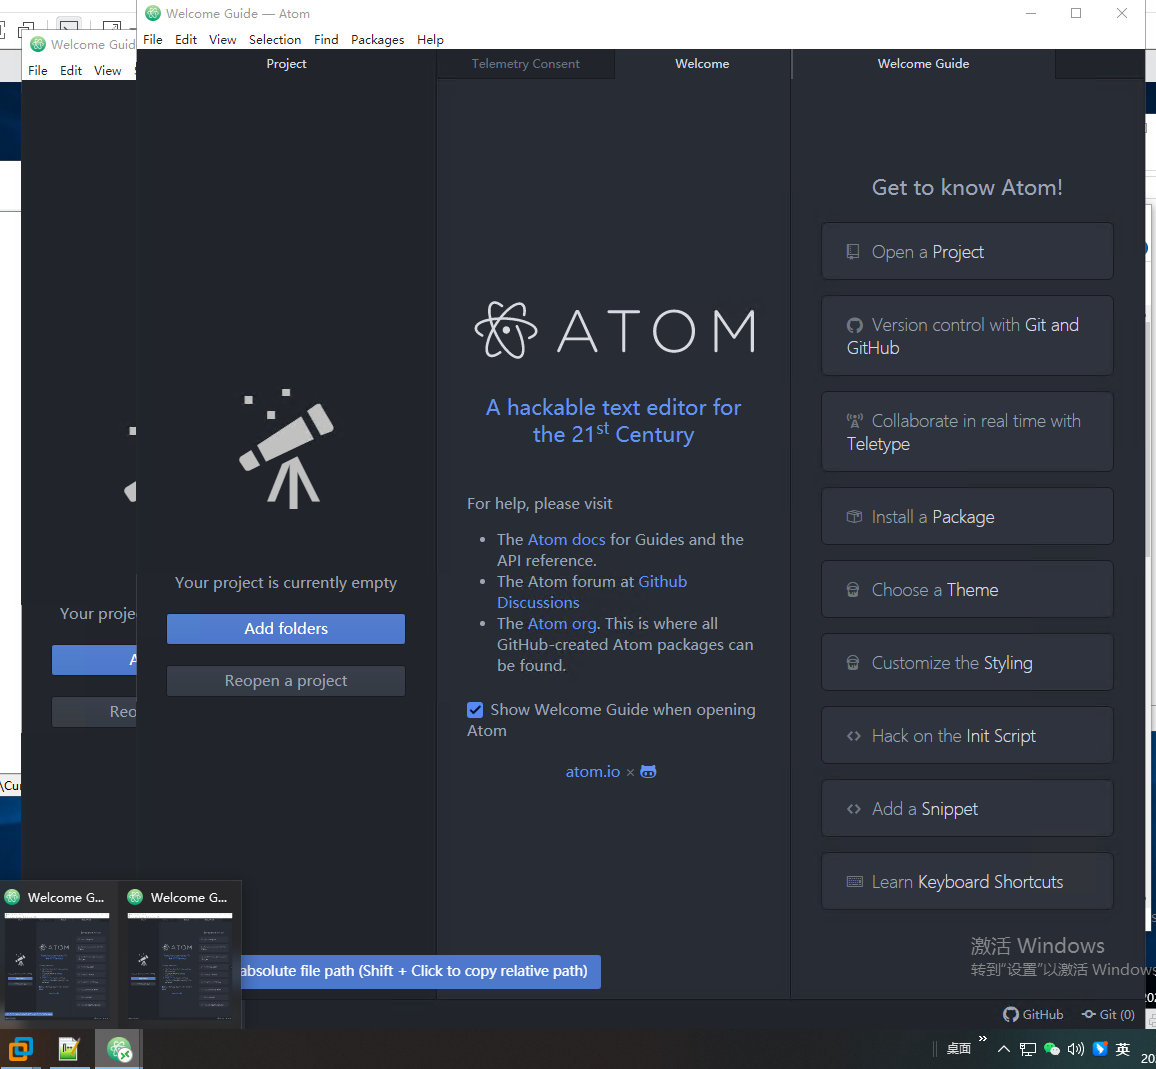Click the network tray icon
Viewport: 1156px width, 1069px height.
pos(1028,1049)
